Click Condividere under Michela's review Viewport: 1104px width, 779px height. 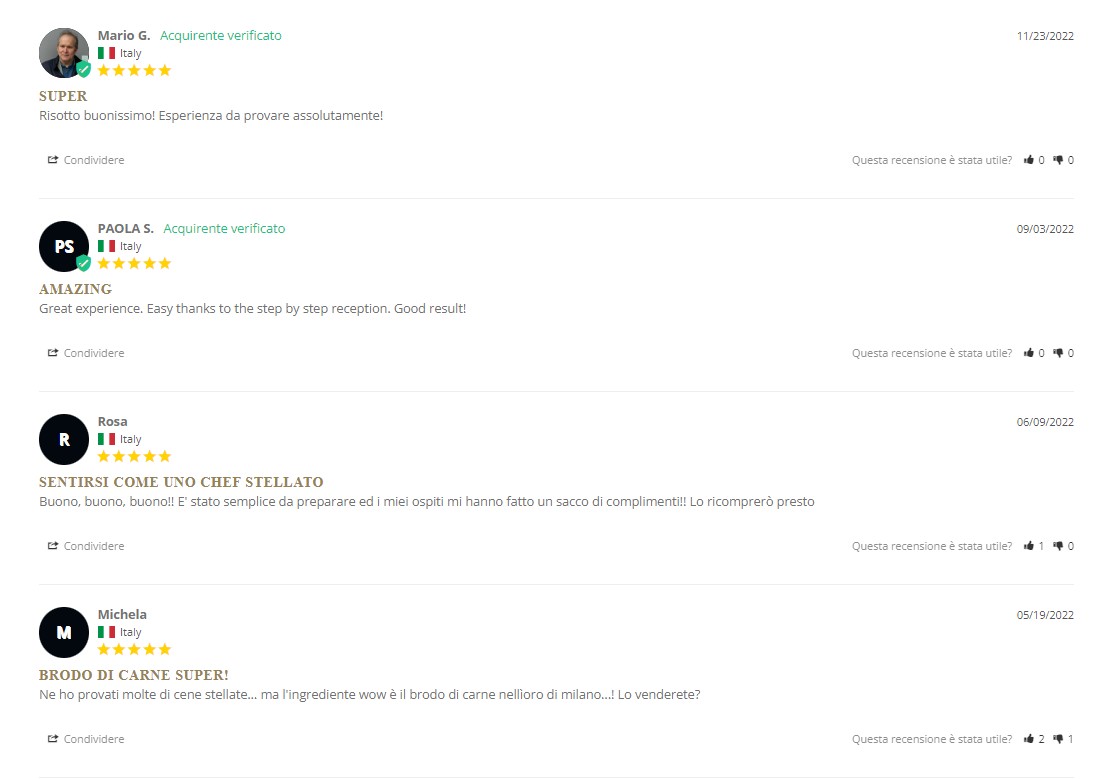click(86, 739)
